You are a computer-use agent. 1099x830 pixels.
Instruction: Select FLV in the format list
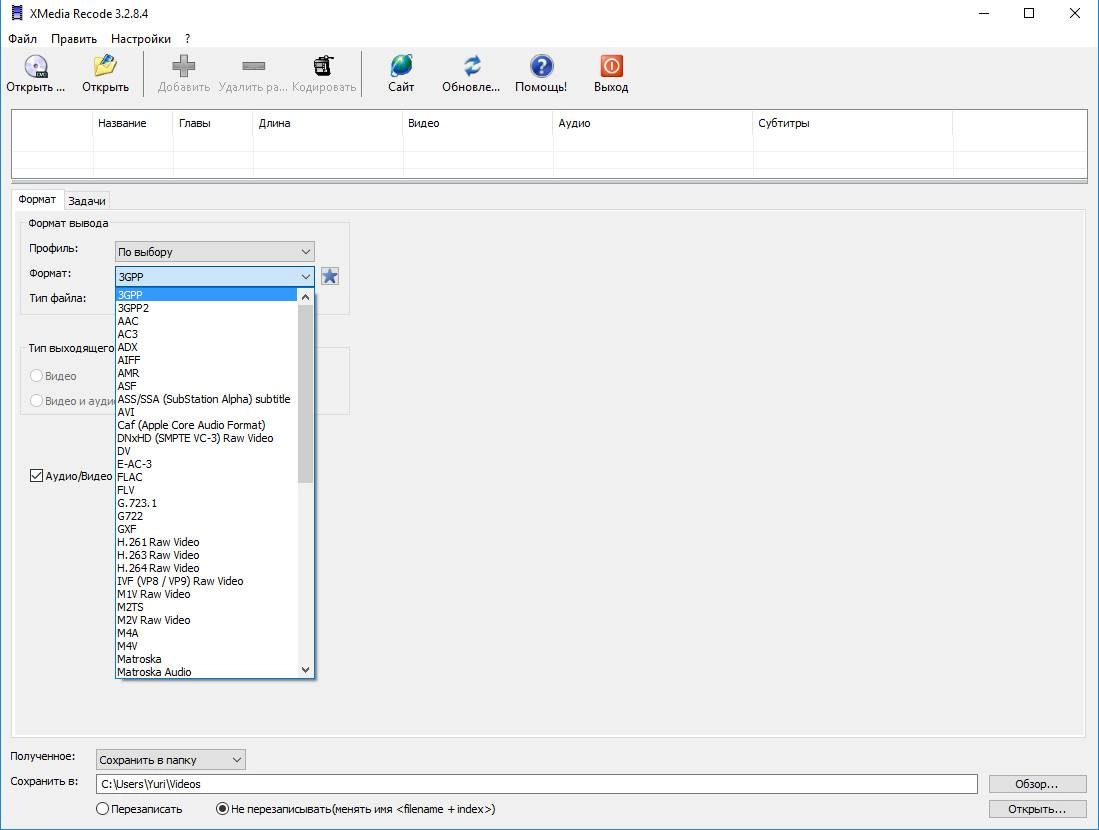click(207, 490)
